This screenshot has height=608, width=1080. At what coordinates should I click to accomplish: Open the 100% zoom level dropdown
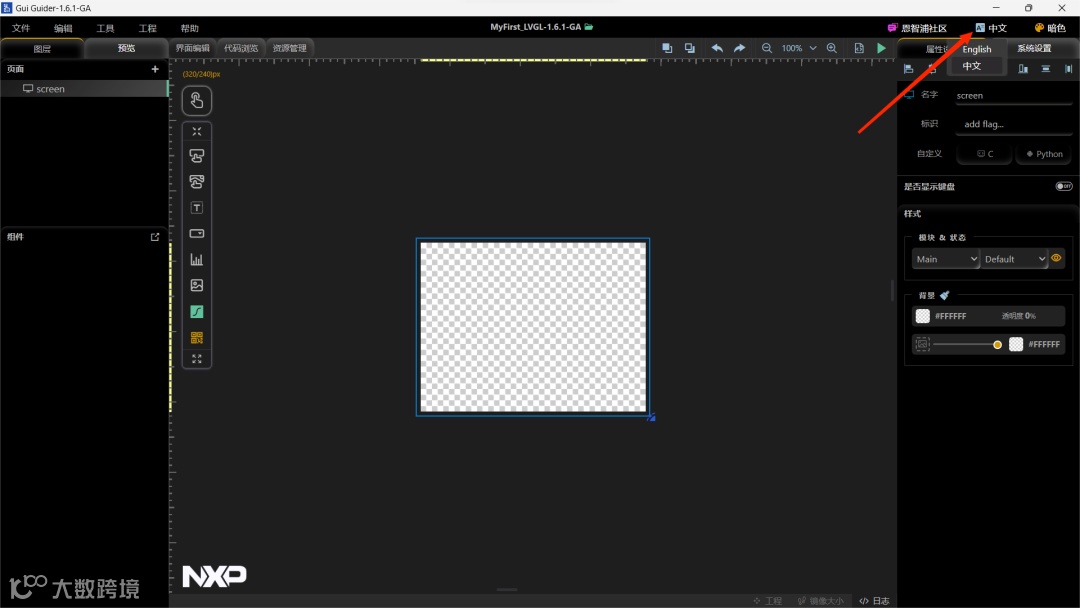[798, 48]
